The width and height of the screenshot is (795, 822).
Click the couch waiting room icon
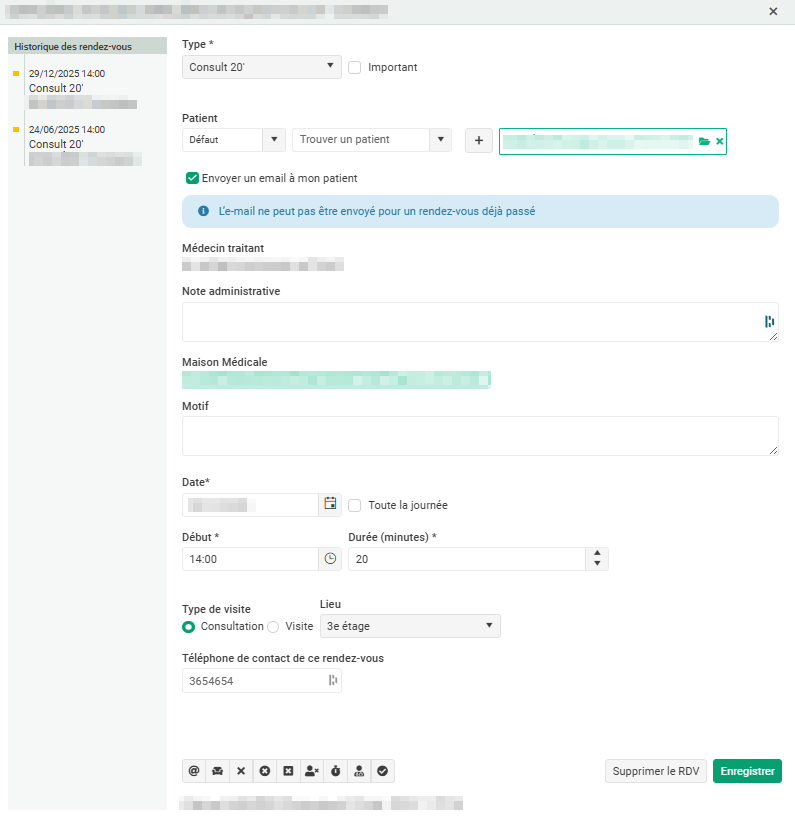pos(217,771)
